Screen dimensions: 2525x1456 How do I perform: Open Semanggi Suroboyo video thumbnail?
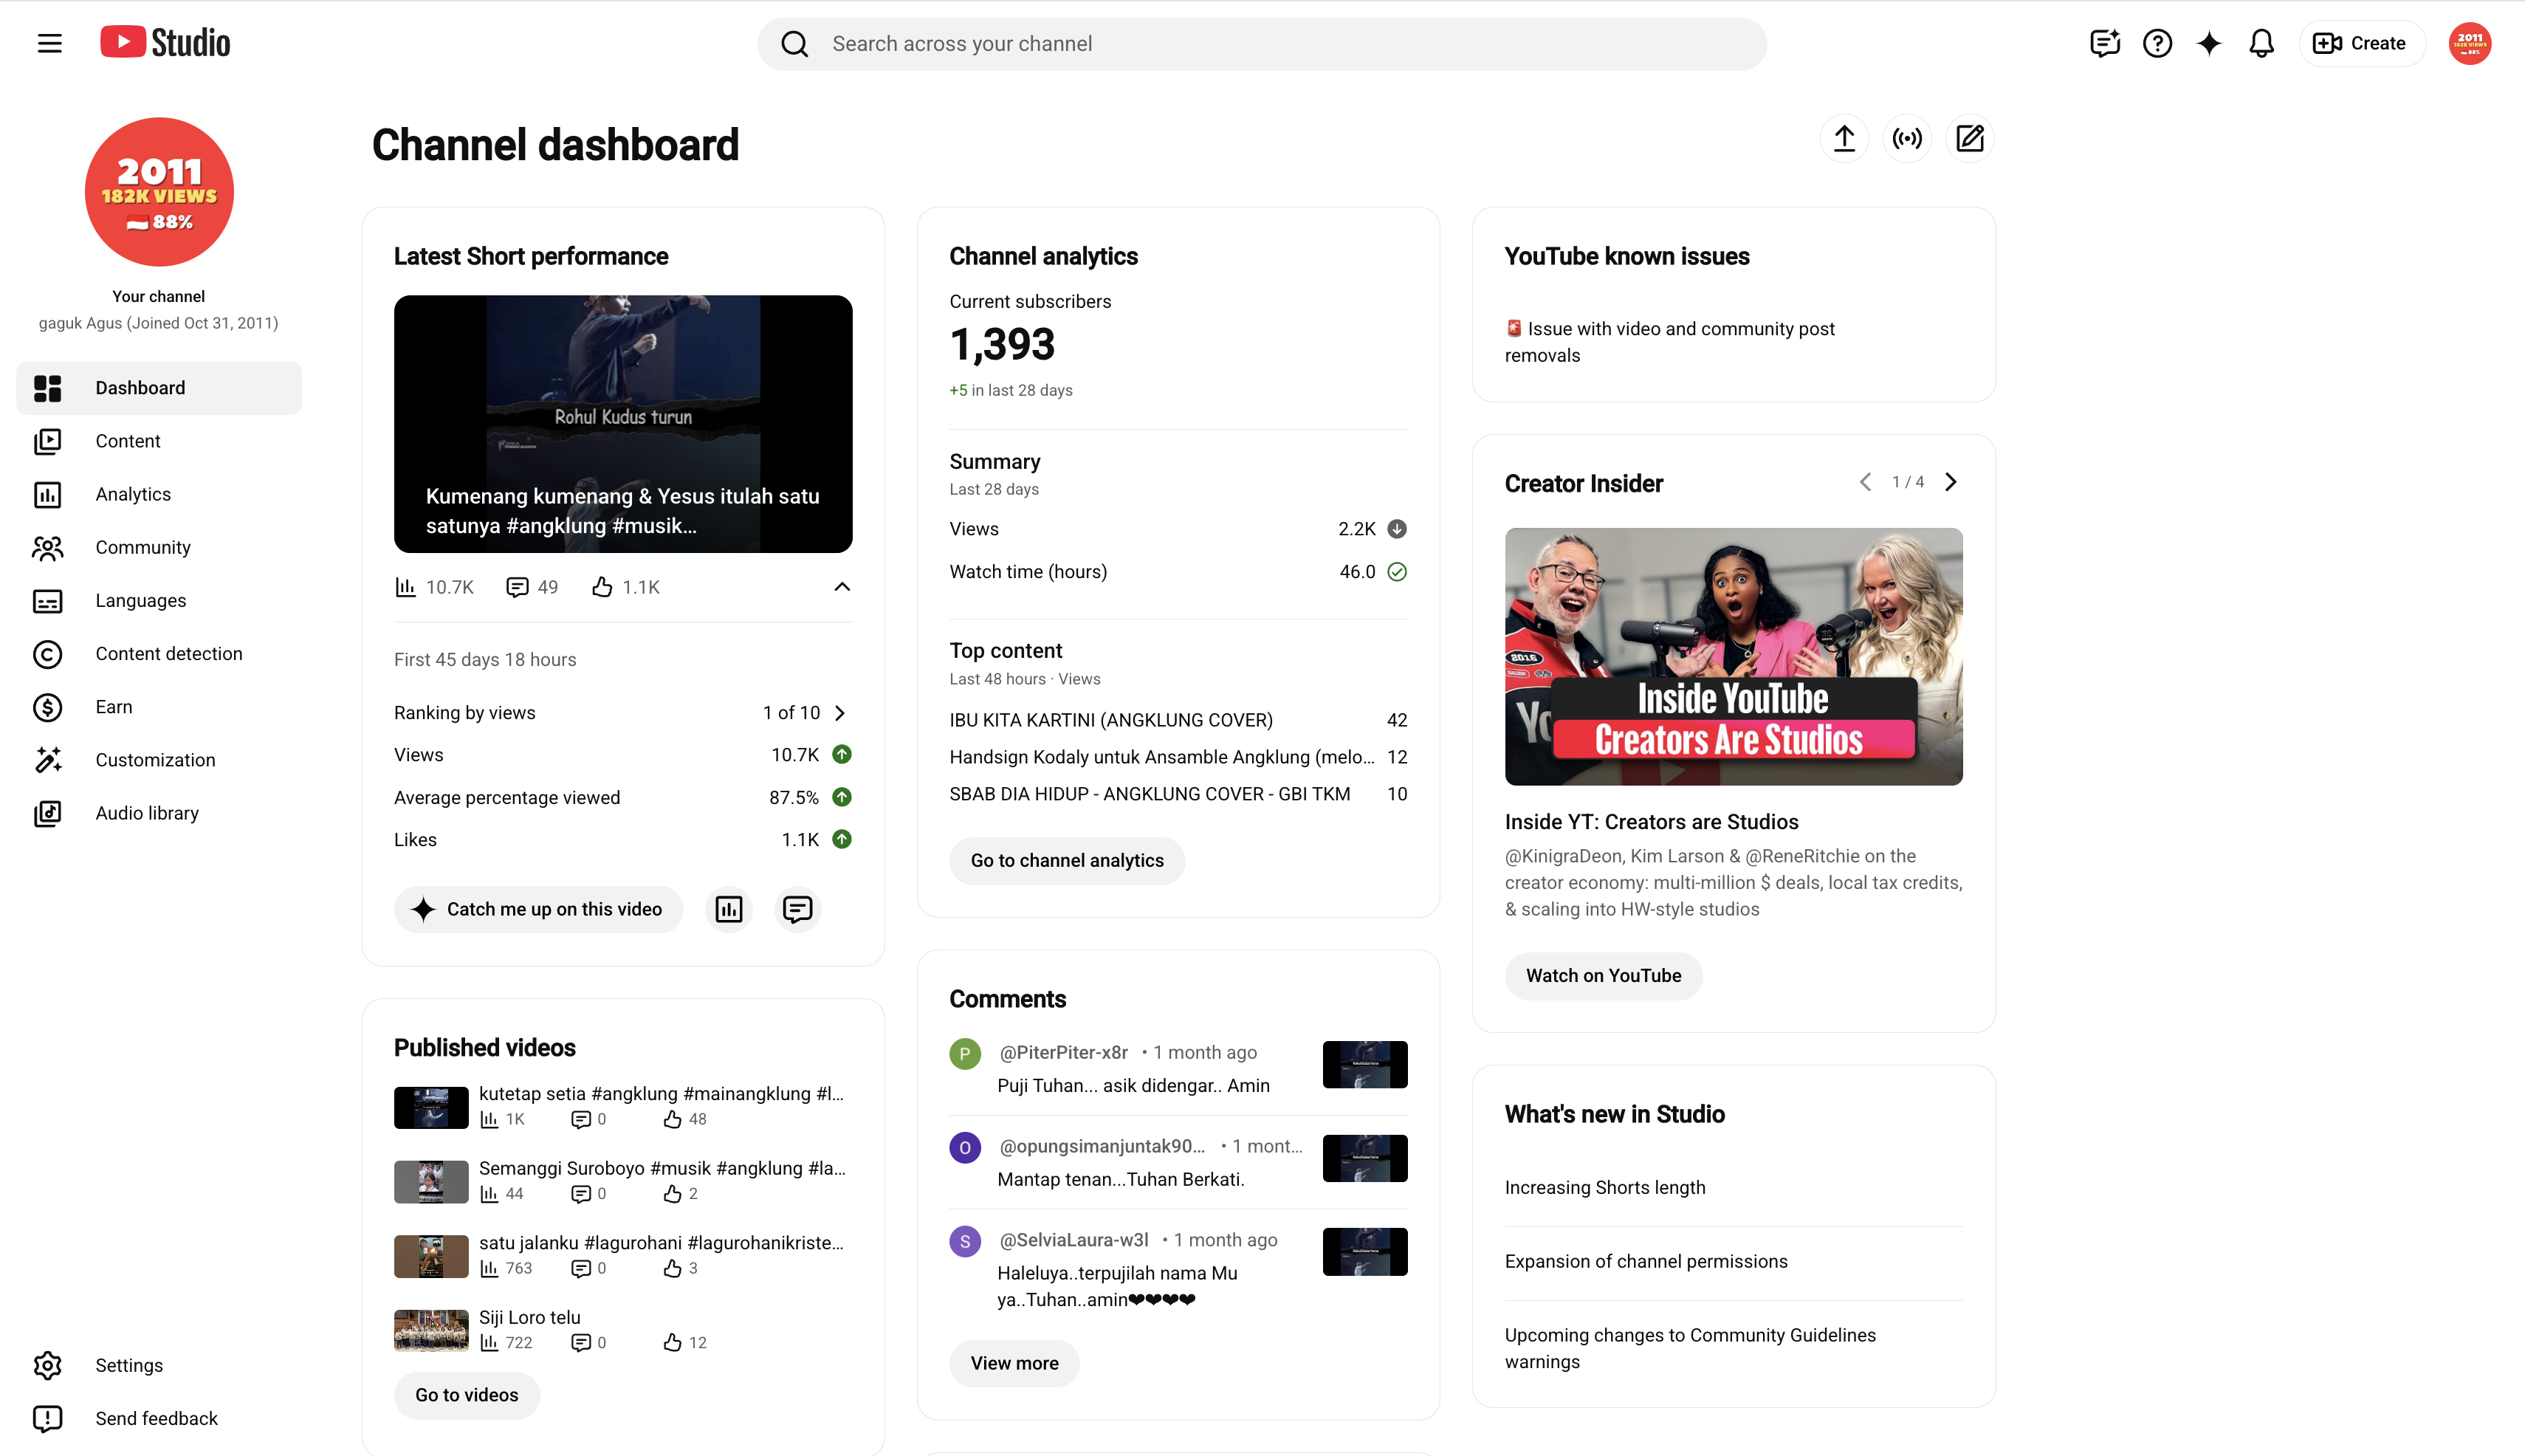431,1181
